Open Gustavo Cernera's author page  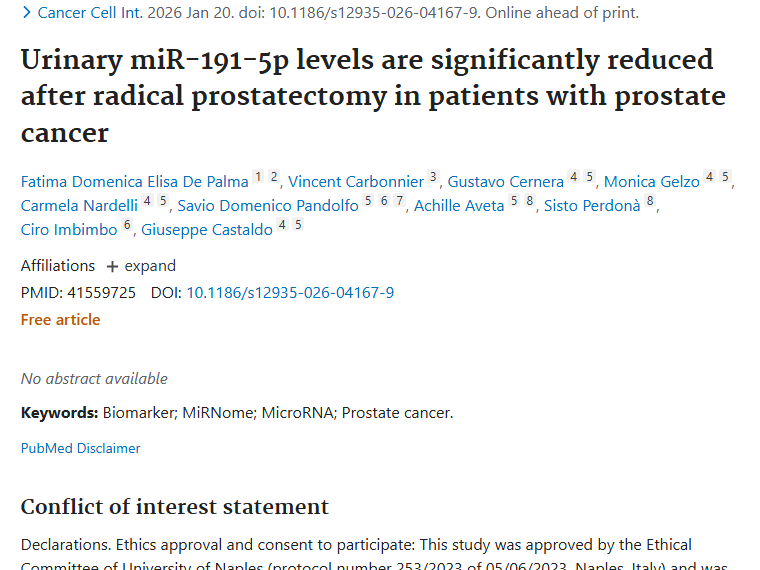(x=505, y=182)
